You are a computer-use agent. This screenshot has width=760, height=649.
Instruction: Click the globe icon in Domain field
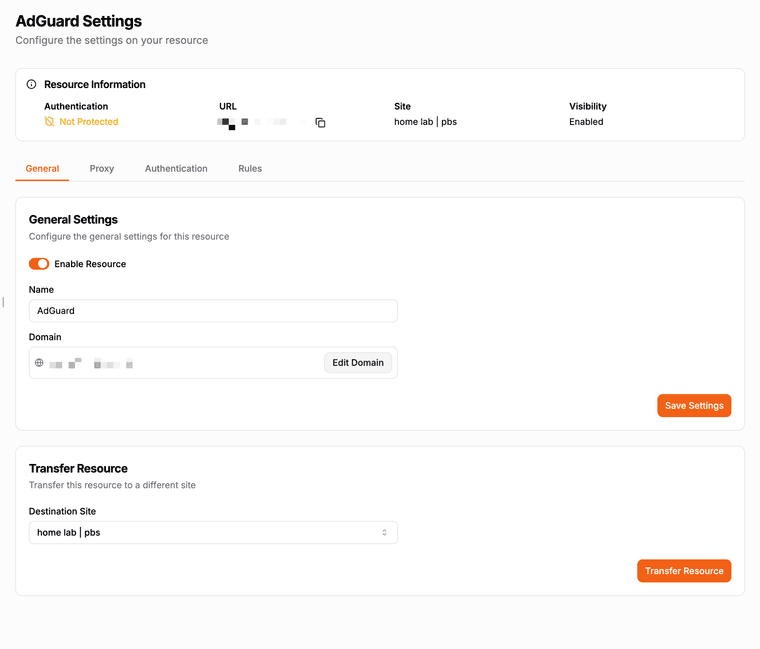[39, 363]
